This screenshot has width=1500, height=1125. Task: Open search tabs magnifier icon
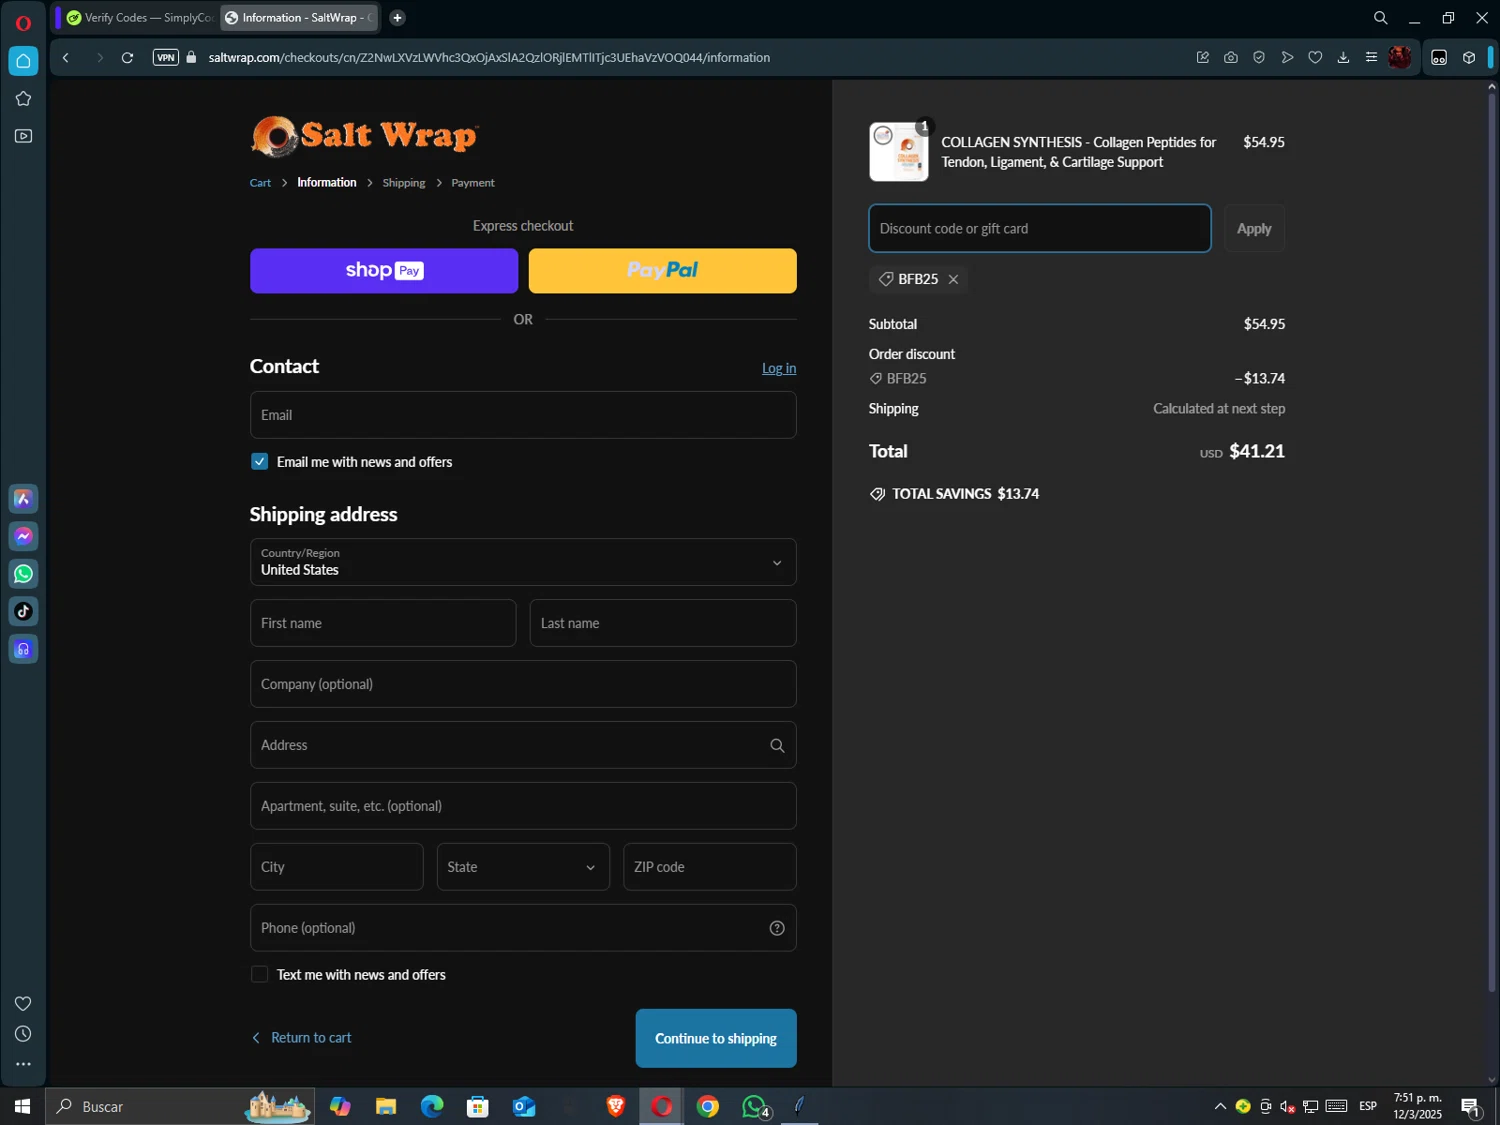[1381, 18]
